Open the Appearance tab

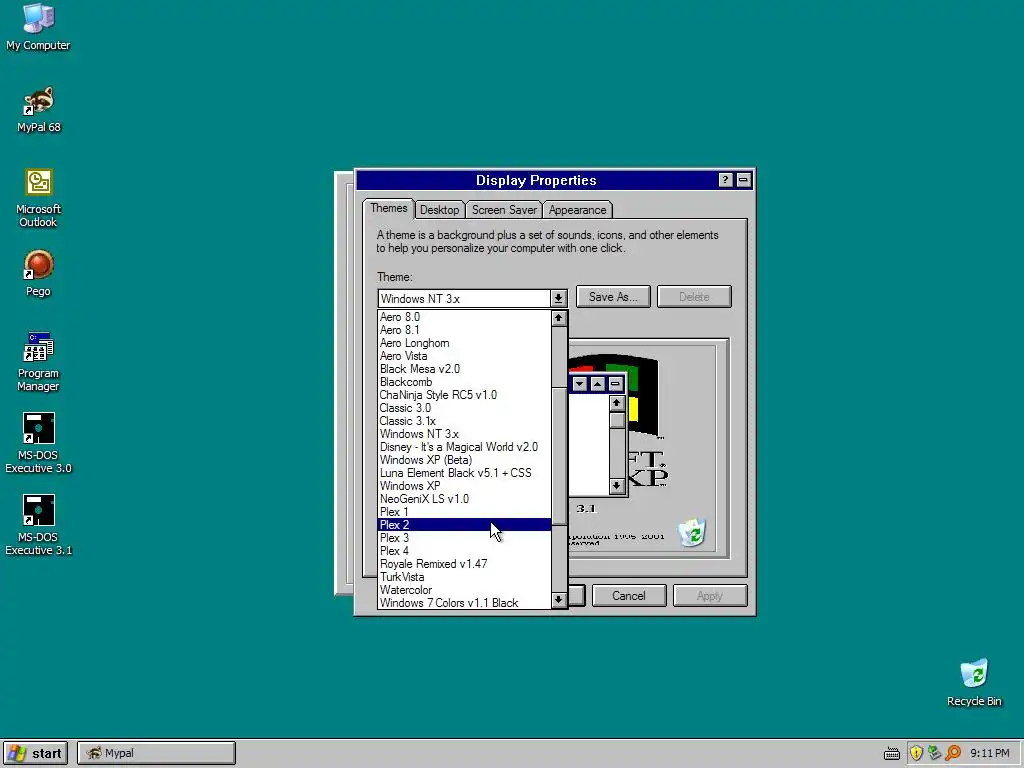point(577,210)
